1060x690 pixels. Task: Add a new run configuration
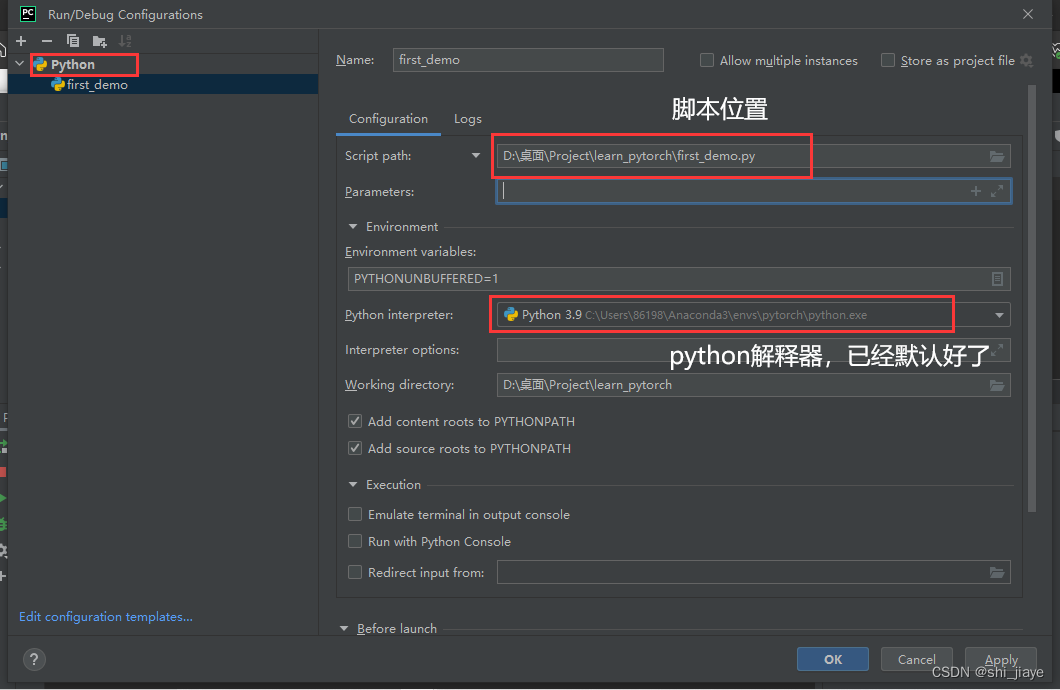[x=21, y=41]
